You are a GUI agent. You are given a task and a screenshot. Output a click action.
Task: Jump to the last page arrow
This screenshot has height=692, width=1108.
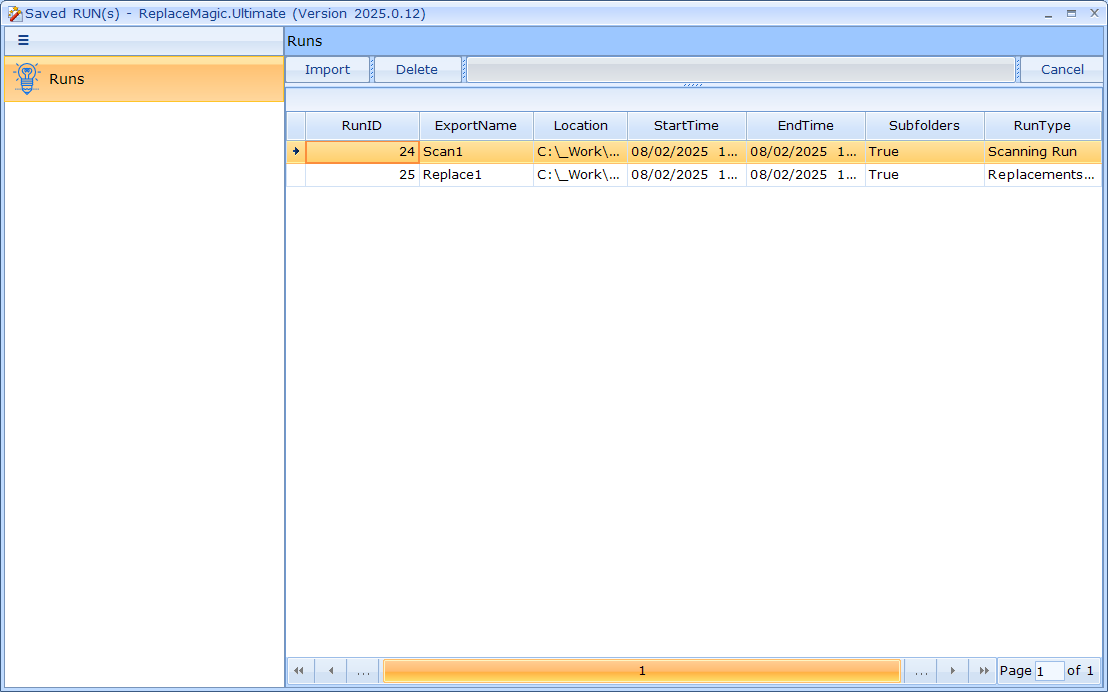coord(984,671)
